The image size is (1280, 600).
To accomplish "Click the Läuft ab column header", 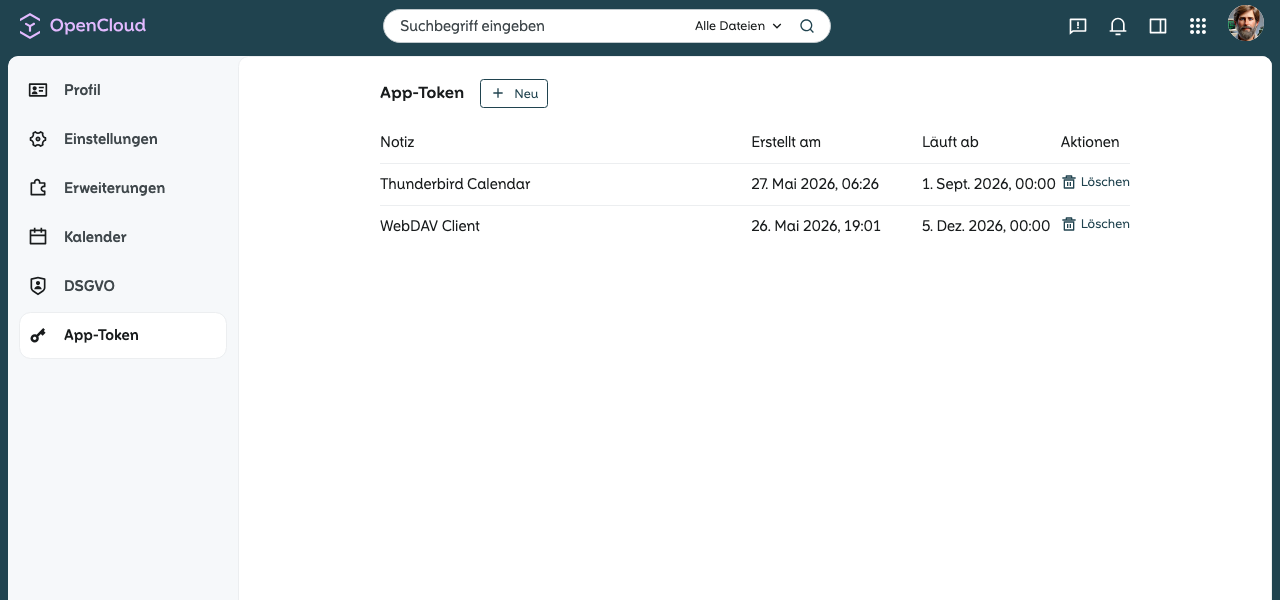I will [x=950, y=142].
